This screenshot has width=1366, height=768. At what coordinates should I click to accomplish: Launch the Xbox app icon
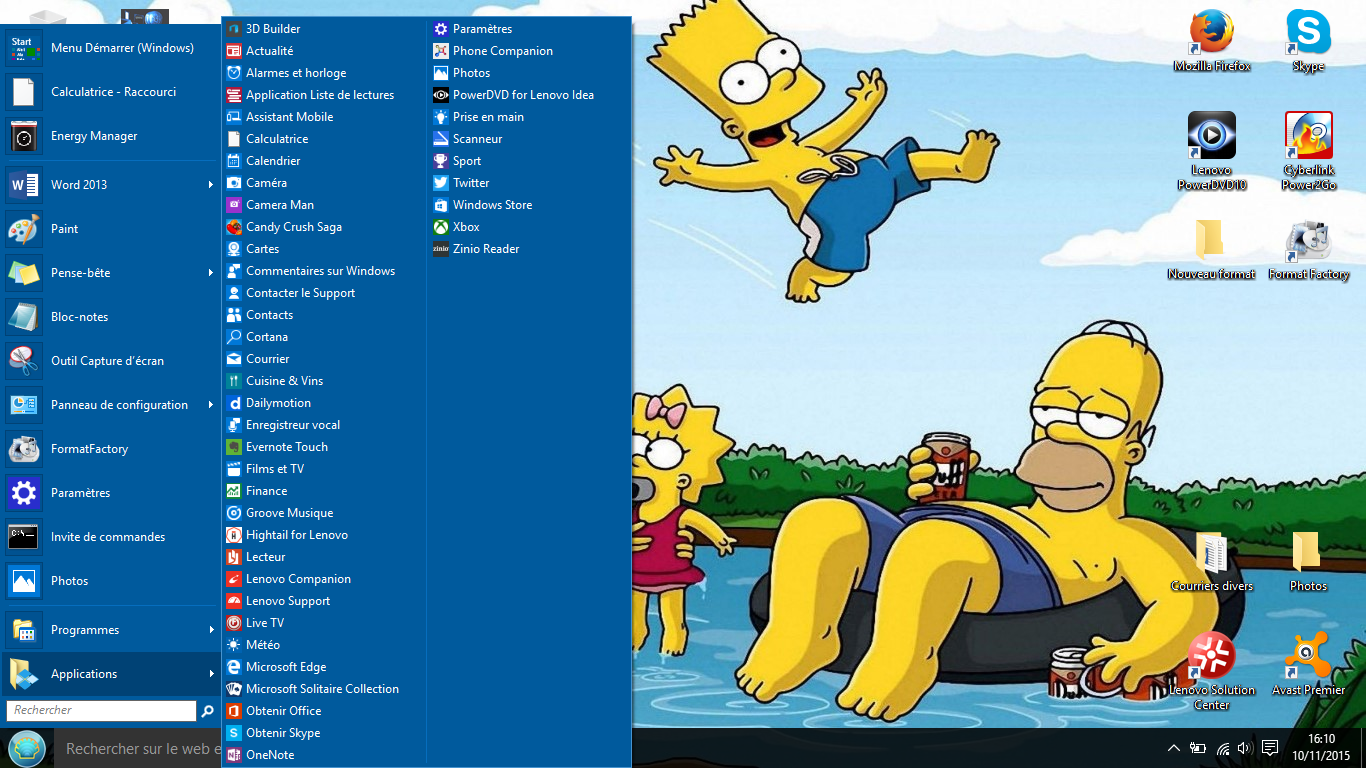[x=441, y=227]
